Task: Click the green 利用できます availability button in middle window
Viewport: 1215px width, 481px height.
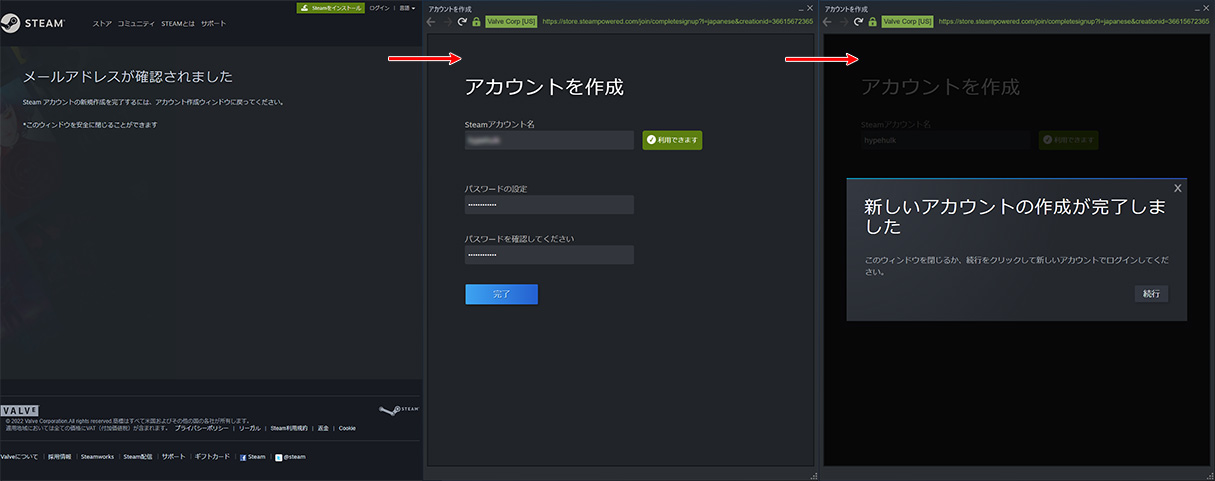Action: click(x=672, y=140)
